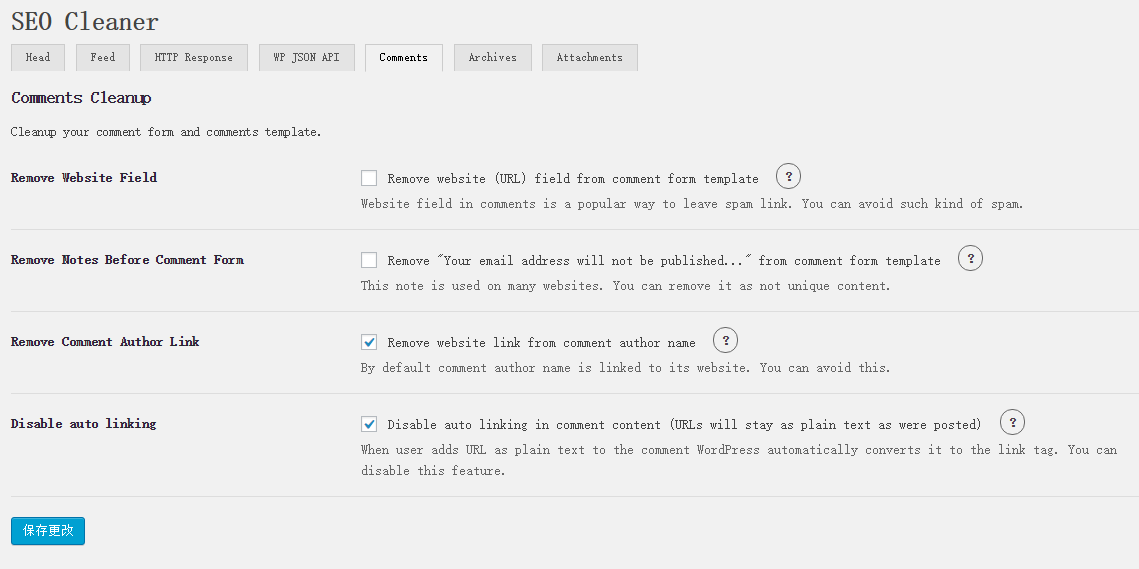Click the Disable auto linking row title
The image size is (1139, 569).
pos(83,424)
